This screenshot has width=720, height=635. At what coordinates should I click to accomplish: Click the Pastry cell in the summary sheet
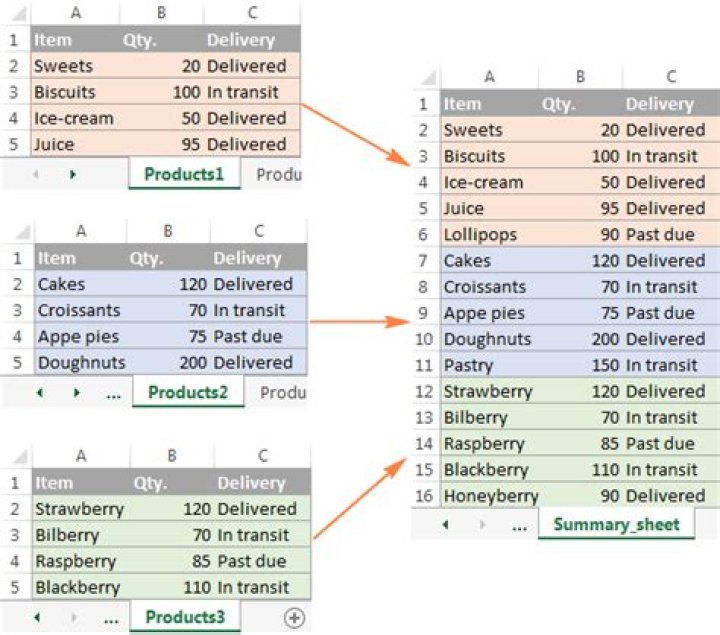468,366
